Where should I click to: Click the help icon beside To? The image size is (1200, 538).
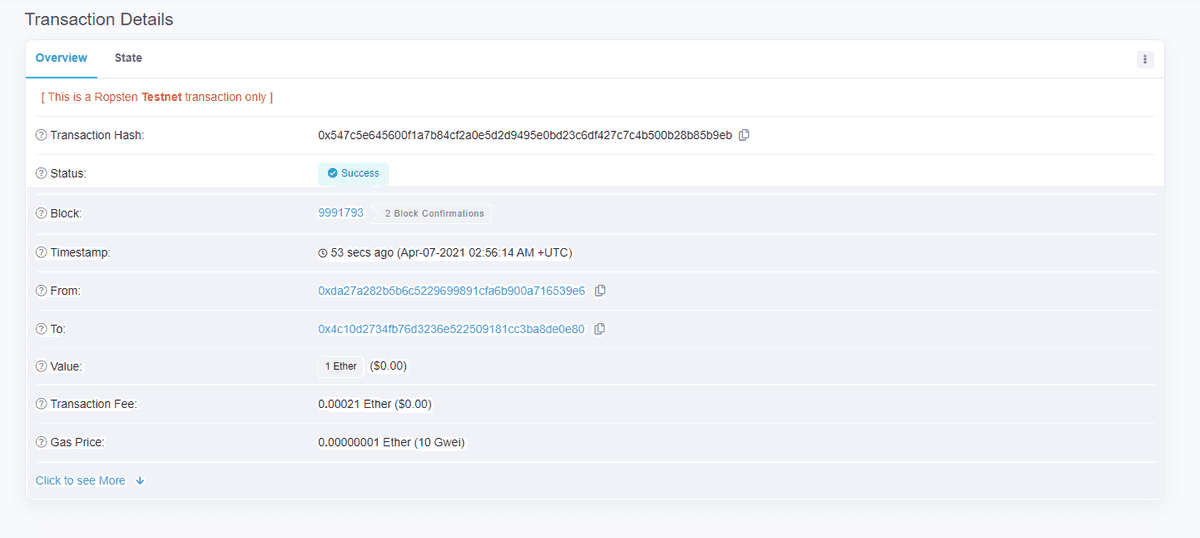(x=41, y=329)
